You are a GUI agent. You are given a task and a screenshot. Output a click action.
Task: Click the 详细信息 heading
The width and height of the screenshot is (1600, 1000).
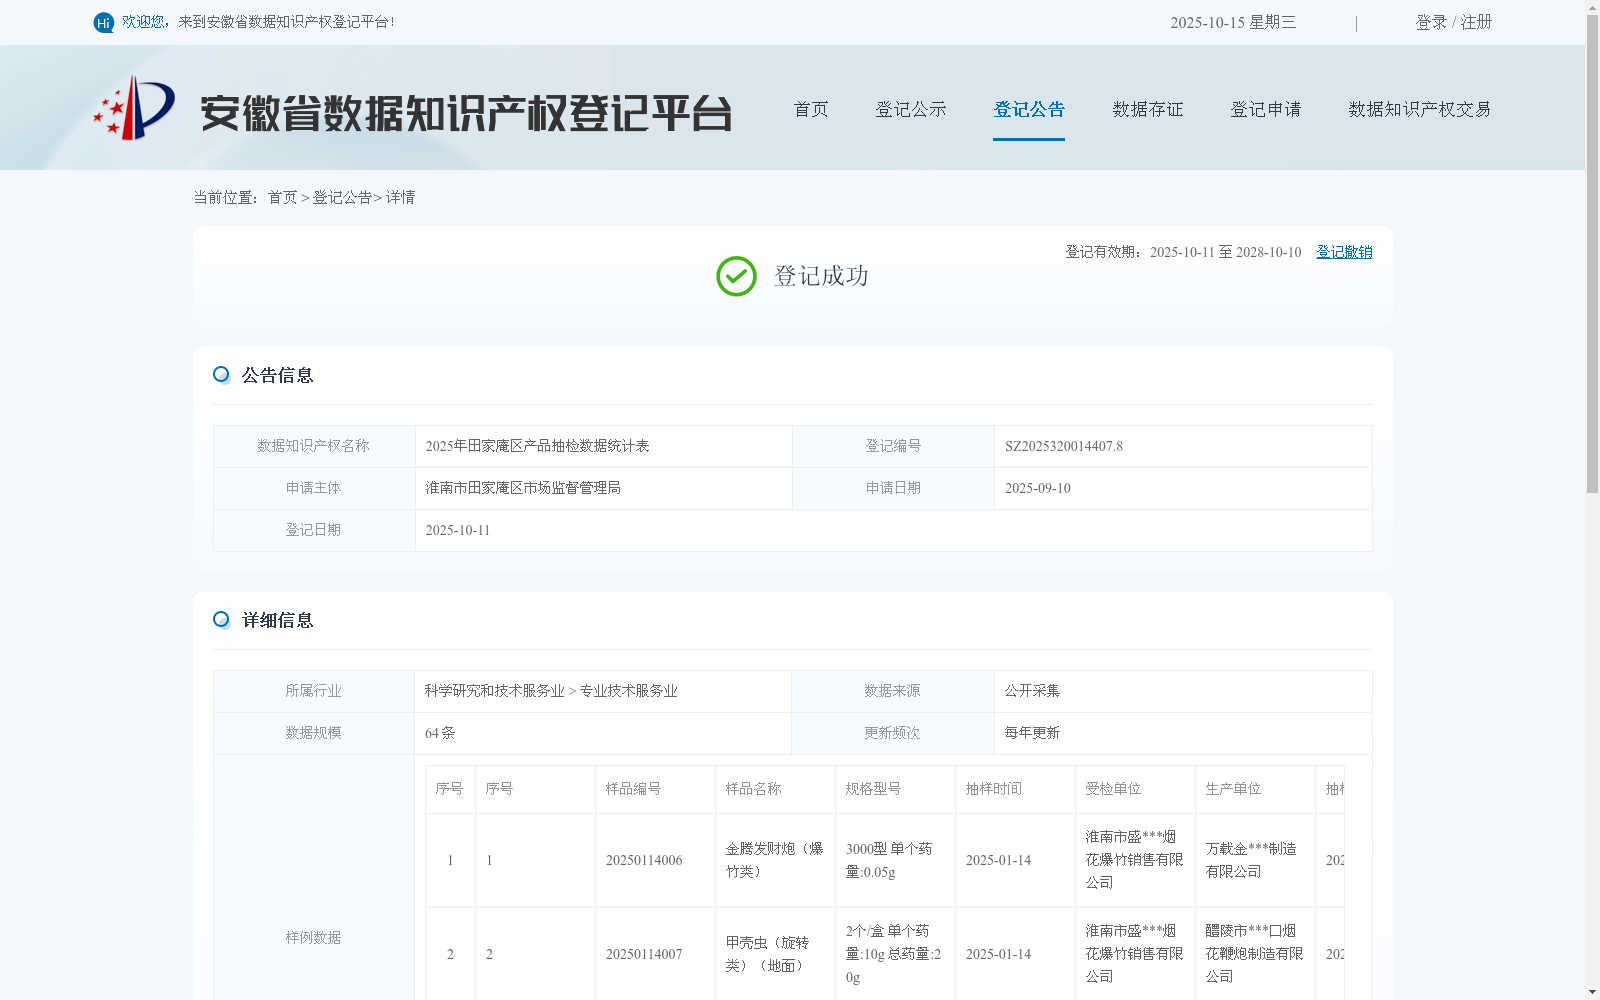click(x=278, y=620)
